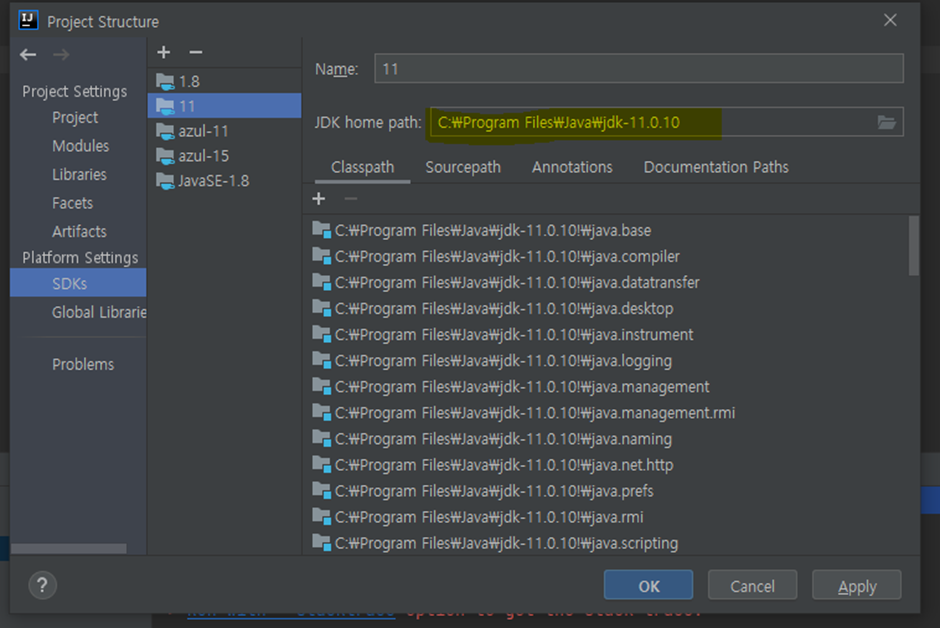
Task: Click the forward navigation arrow
Action: 61,55
